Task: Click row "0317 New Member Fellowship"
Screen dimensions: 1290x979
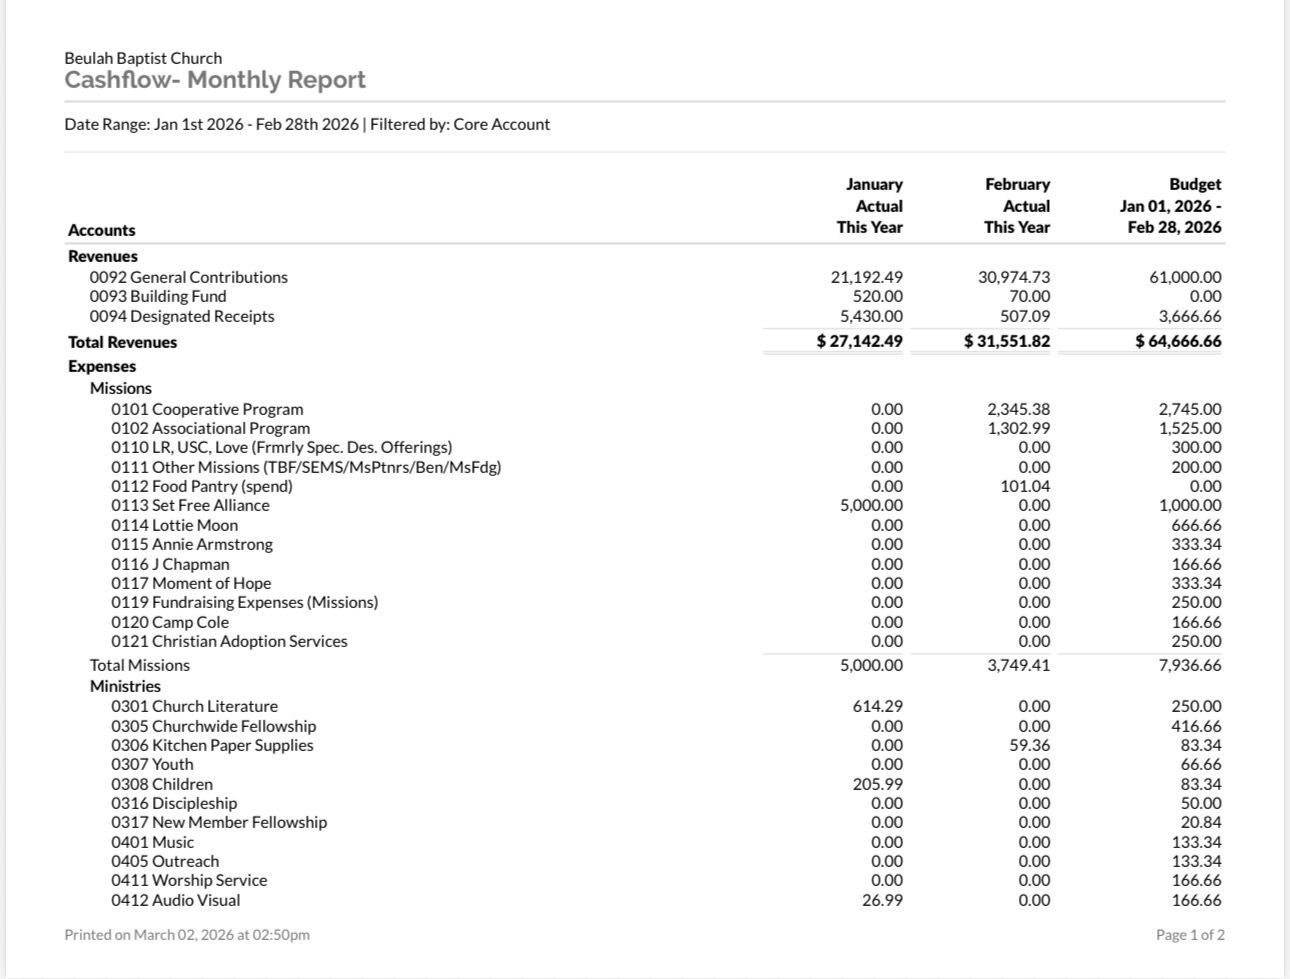Action: [x=645, y=822]
